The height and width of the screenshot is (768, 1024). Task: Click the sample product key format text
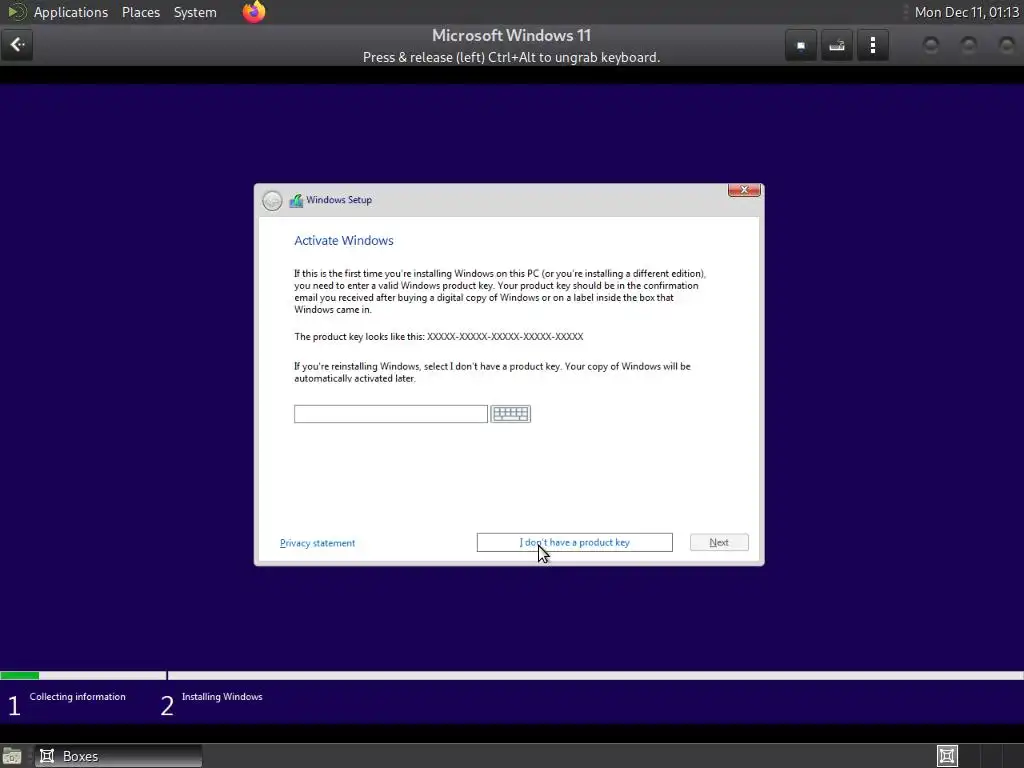click(505, 336)
